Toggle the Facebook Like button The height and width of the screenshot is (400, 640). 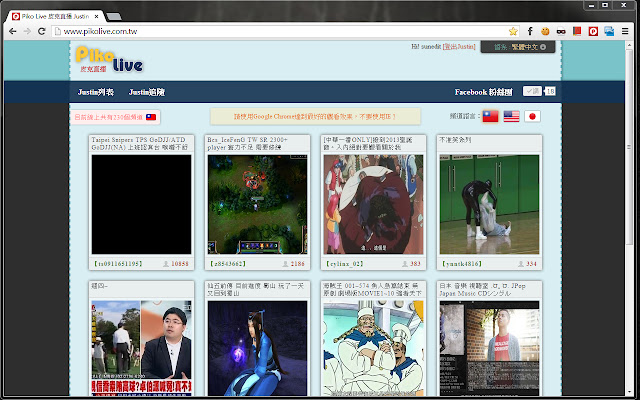point(532,91)
